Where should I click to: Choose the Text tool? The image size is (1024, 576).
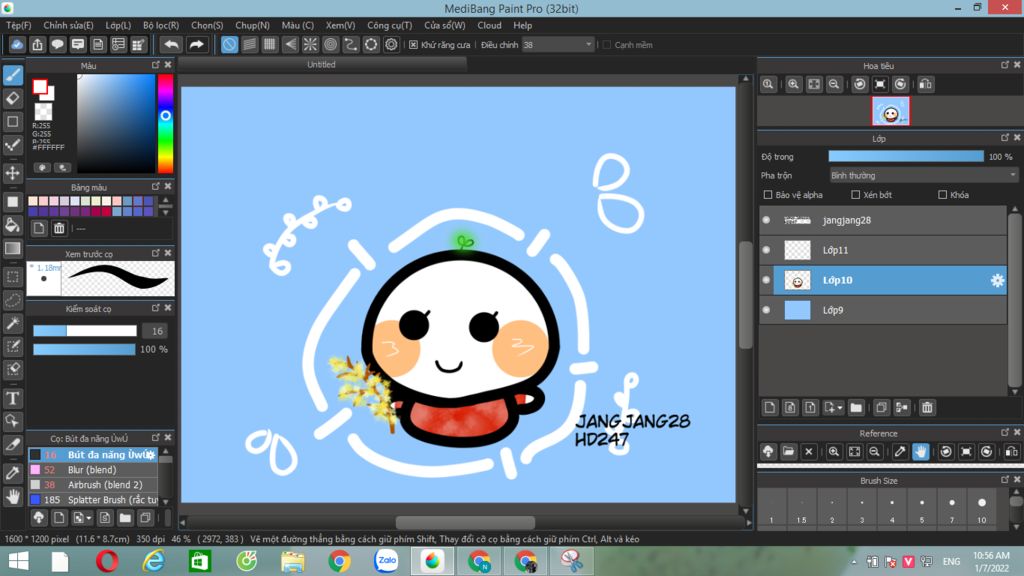pyautogui.click(x=13, y=398)
